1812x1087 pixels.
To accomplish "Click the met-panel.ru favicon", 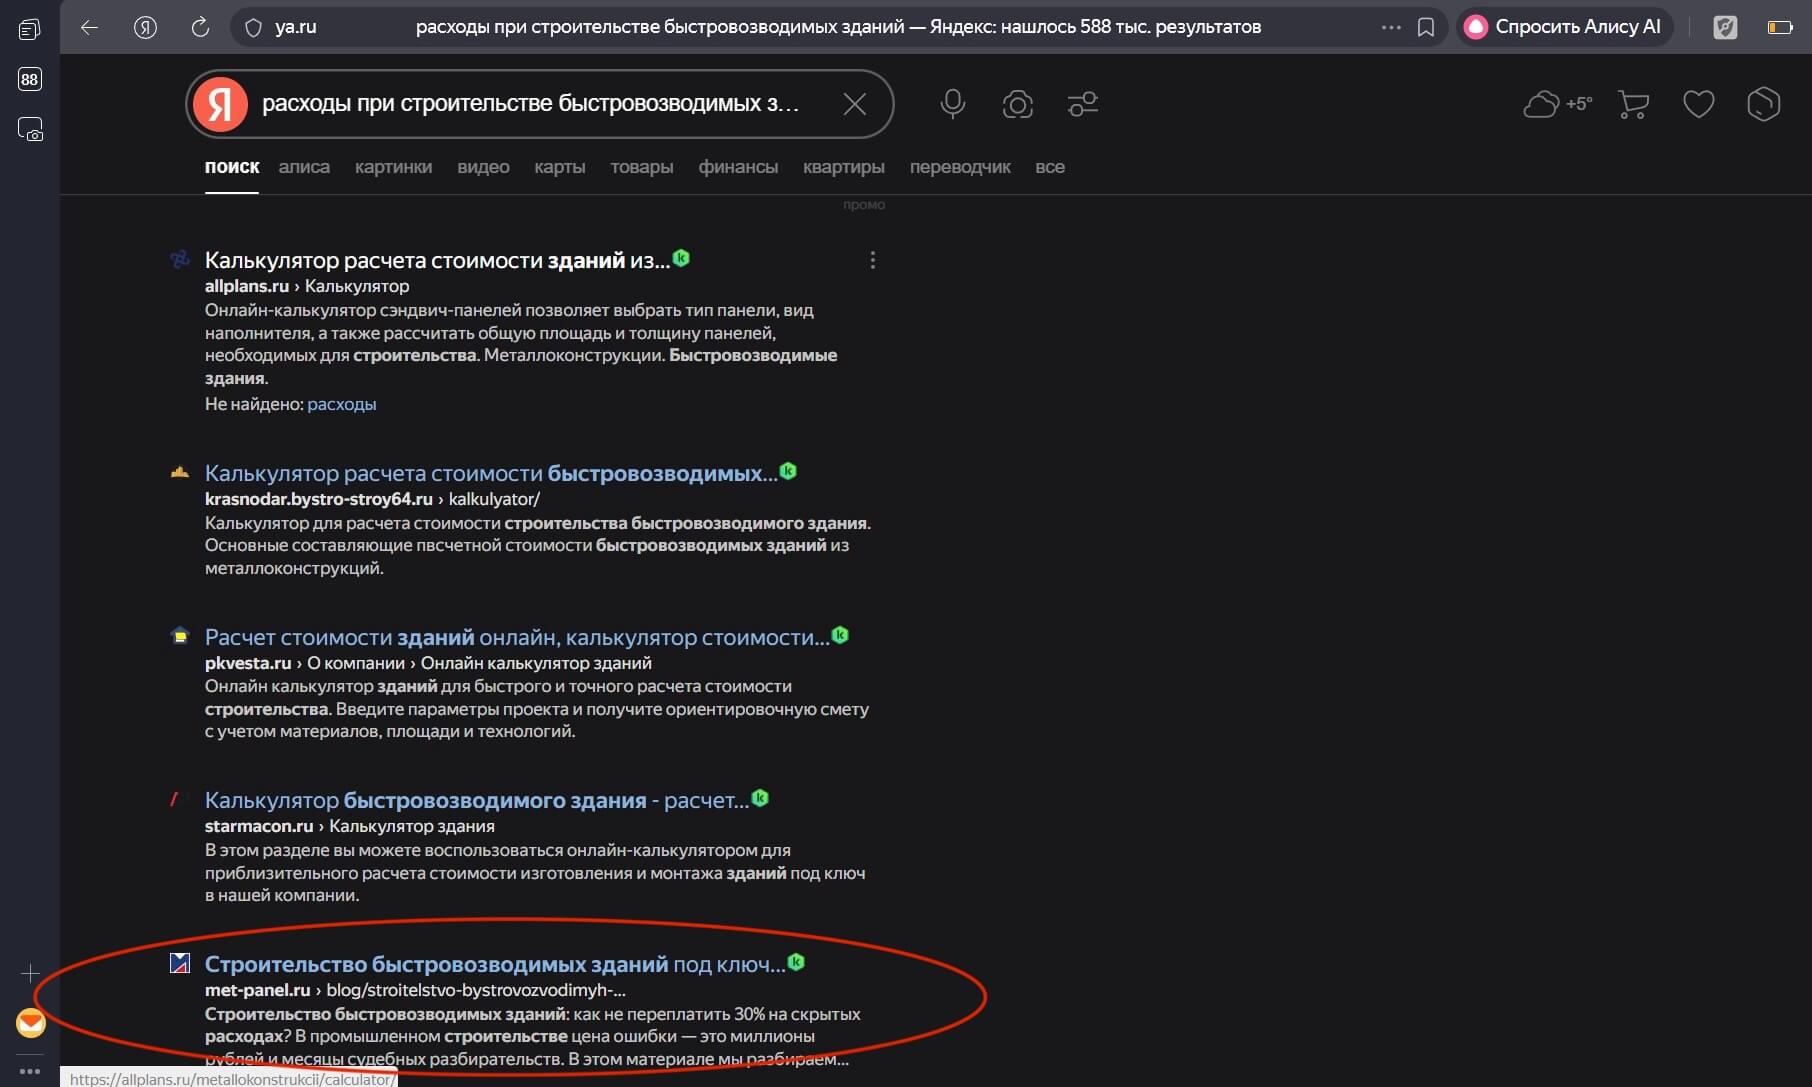I will coord(180,963).
